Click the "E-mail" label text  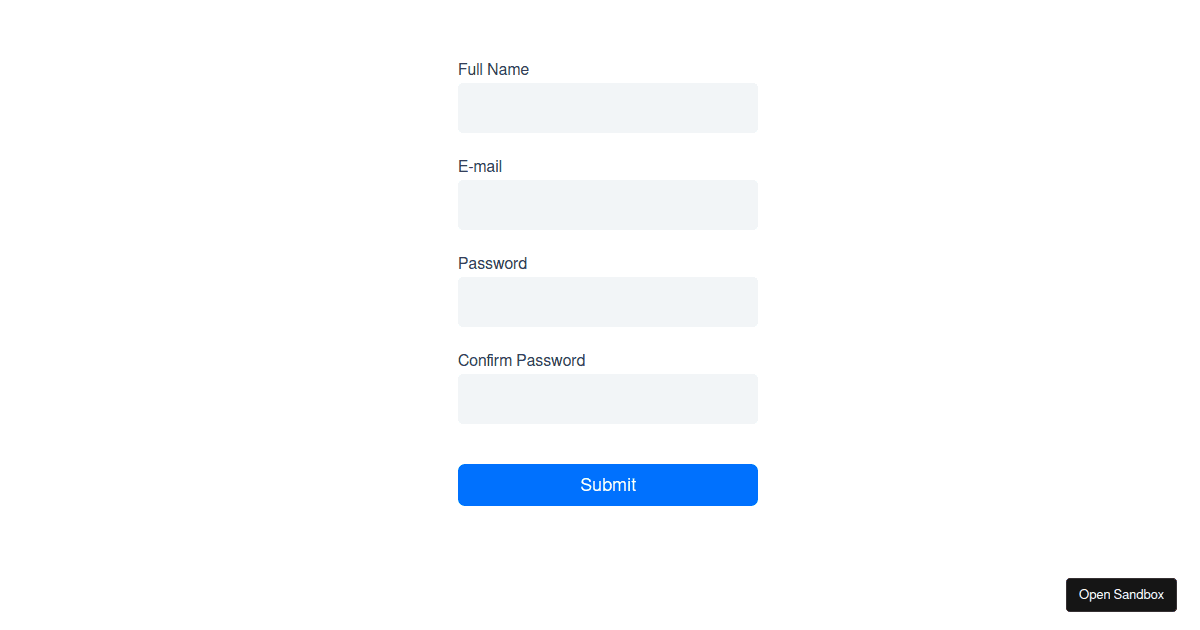coord(480,167)
